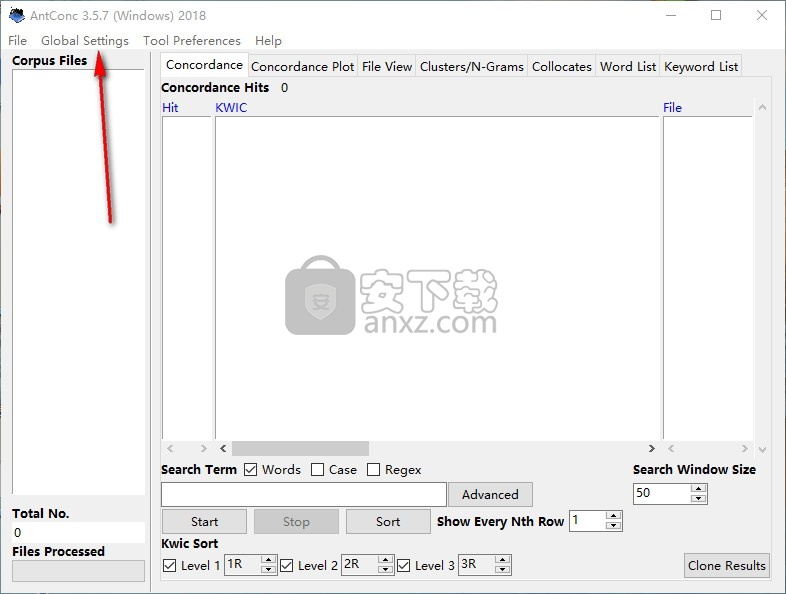Switch to the Word List tab
Image resolution: width=786 pixels, height=594 pixels.
coord(628,66)
